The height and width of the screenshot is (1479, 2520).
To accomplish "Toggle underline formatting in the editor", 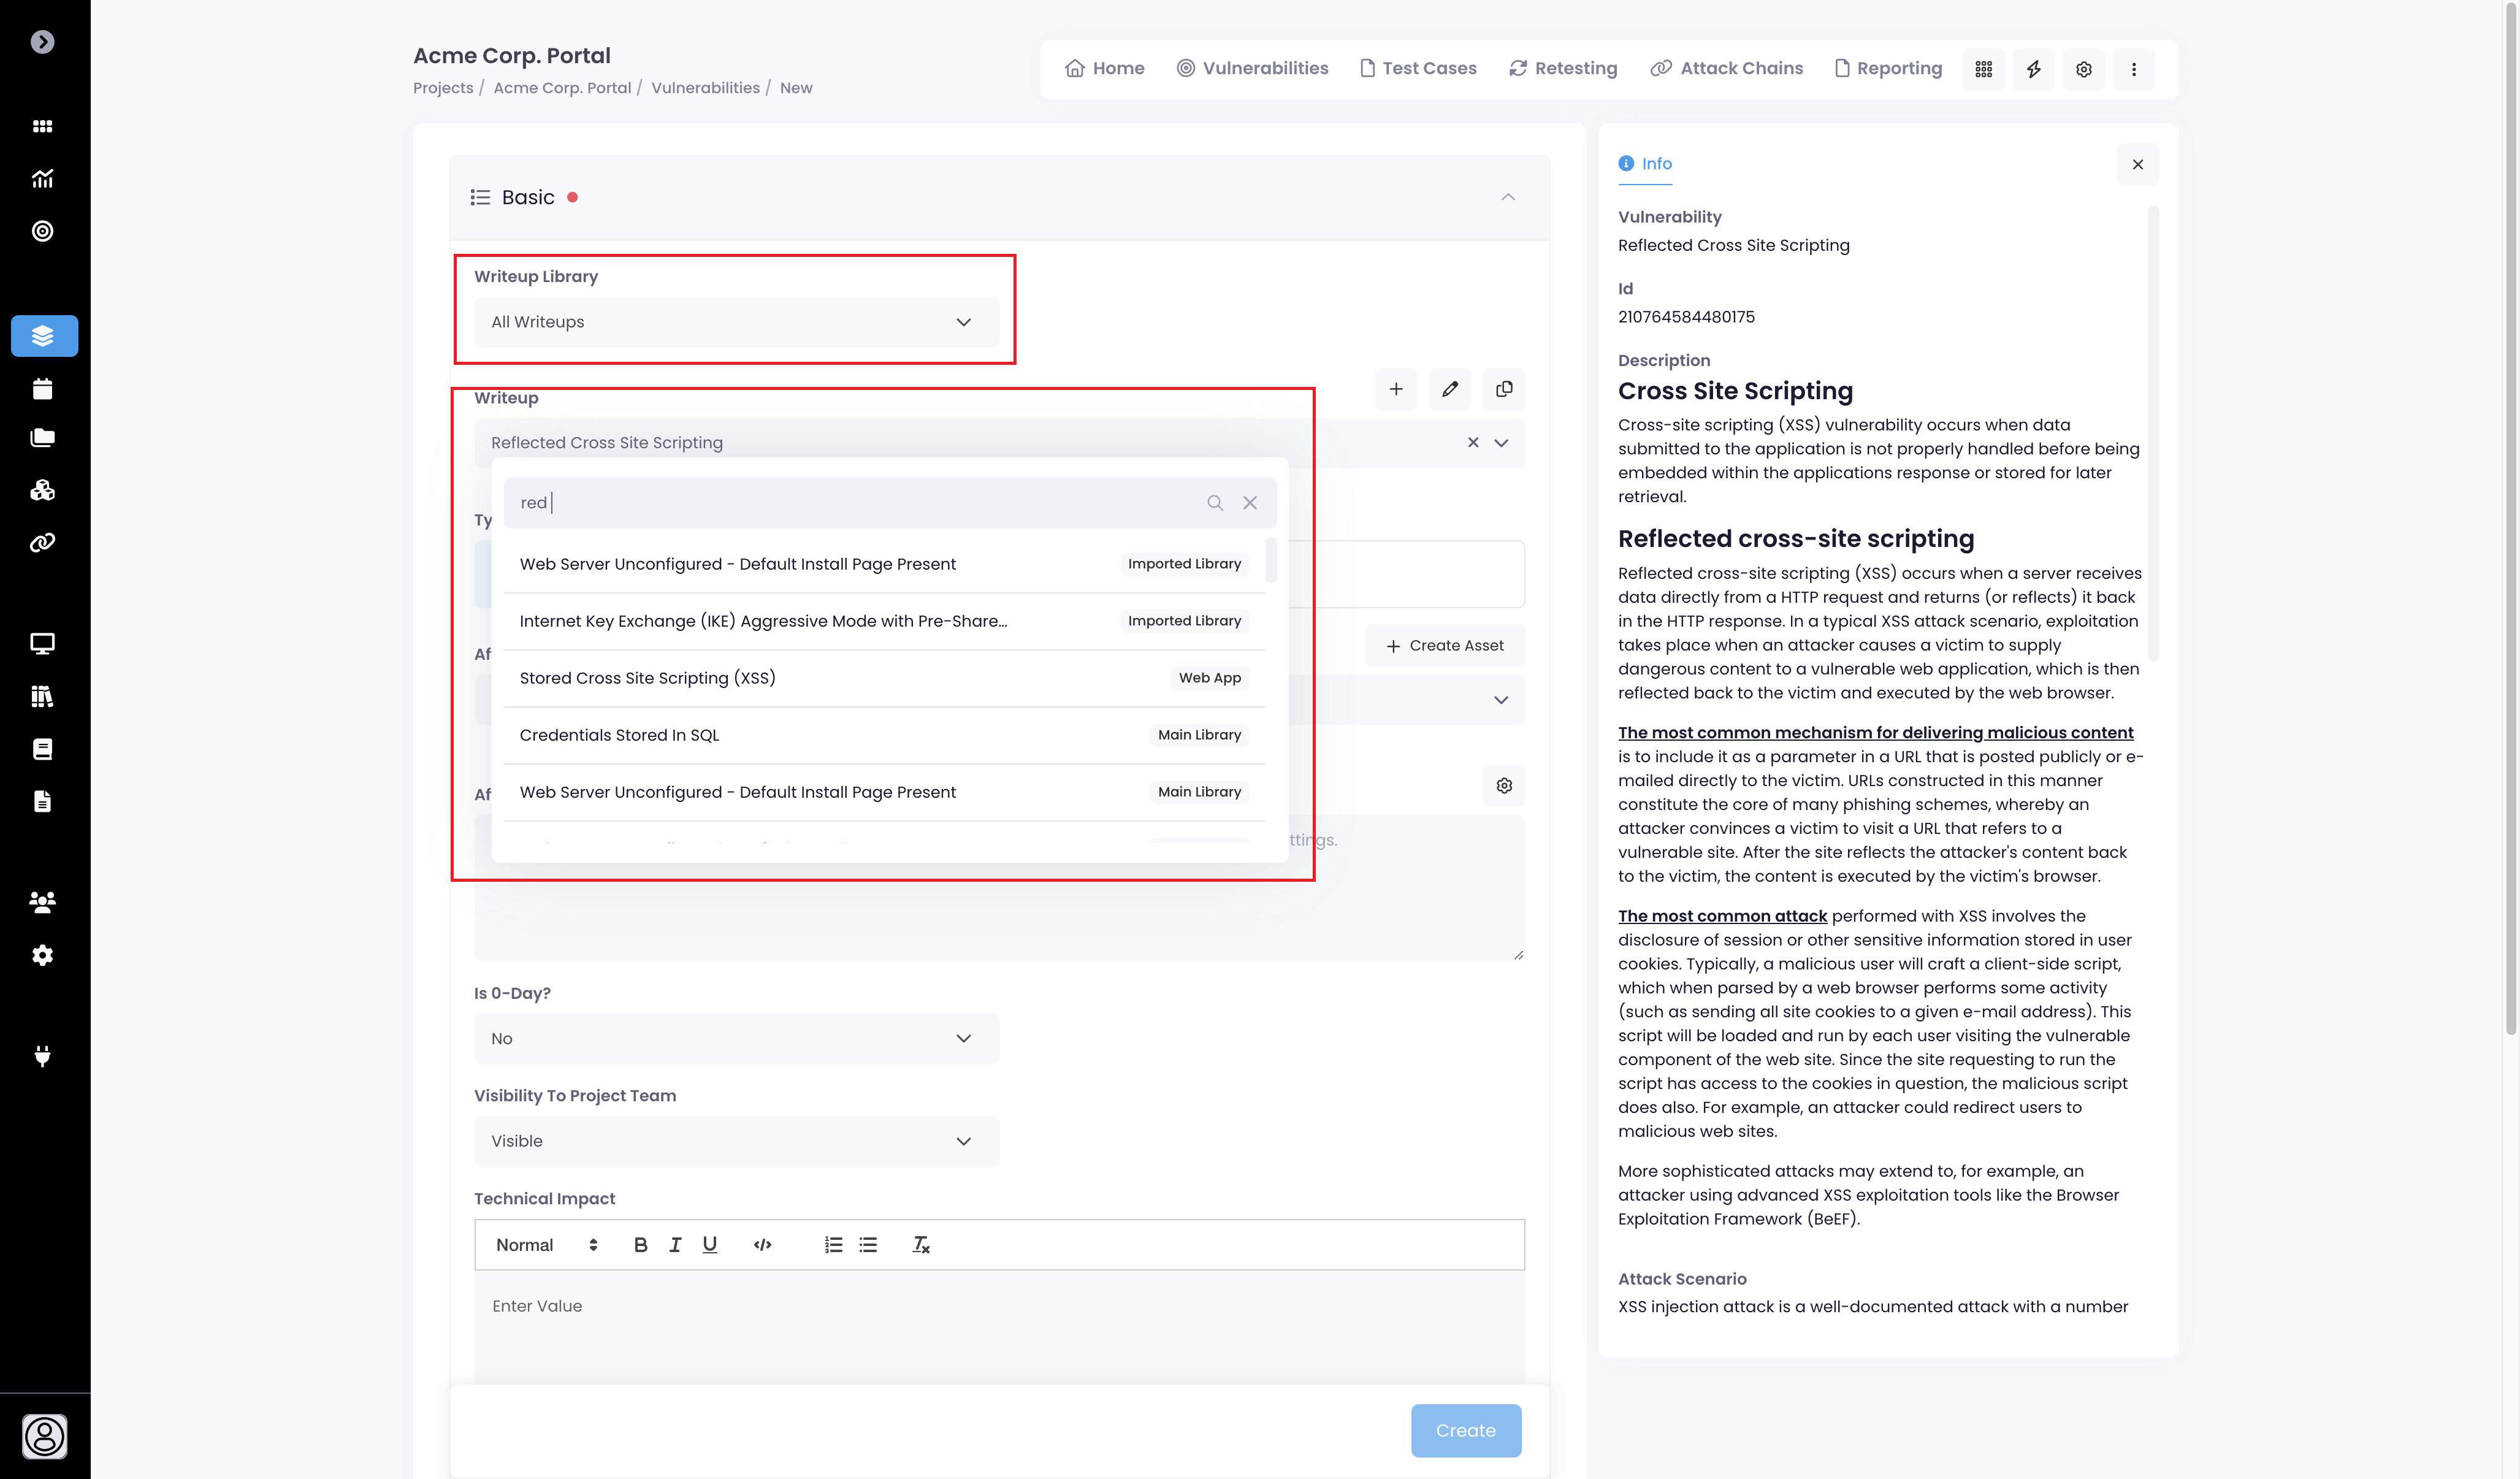I will click(x=709, y=1244).
